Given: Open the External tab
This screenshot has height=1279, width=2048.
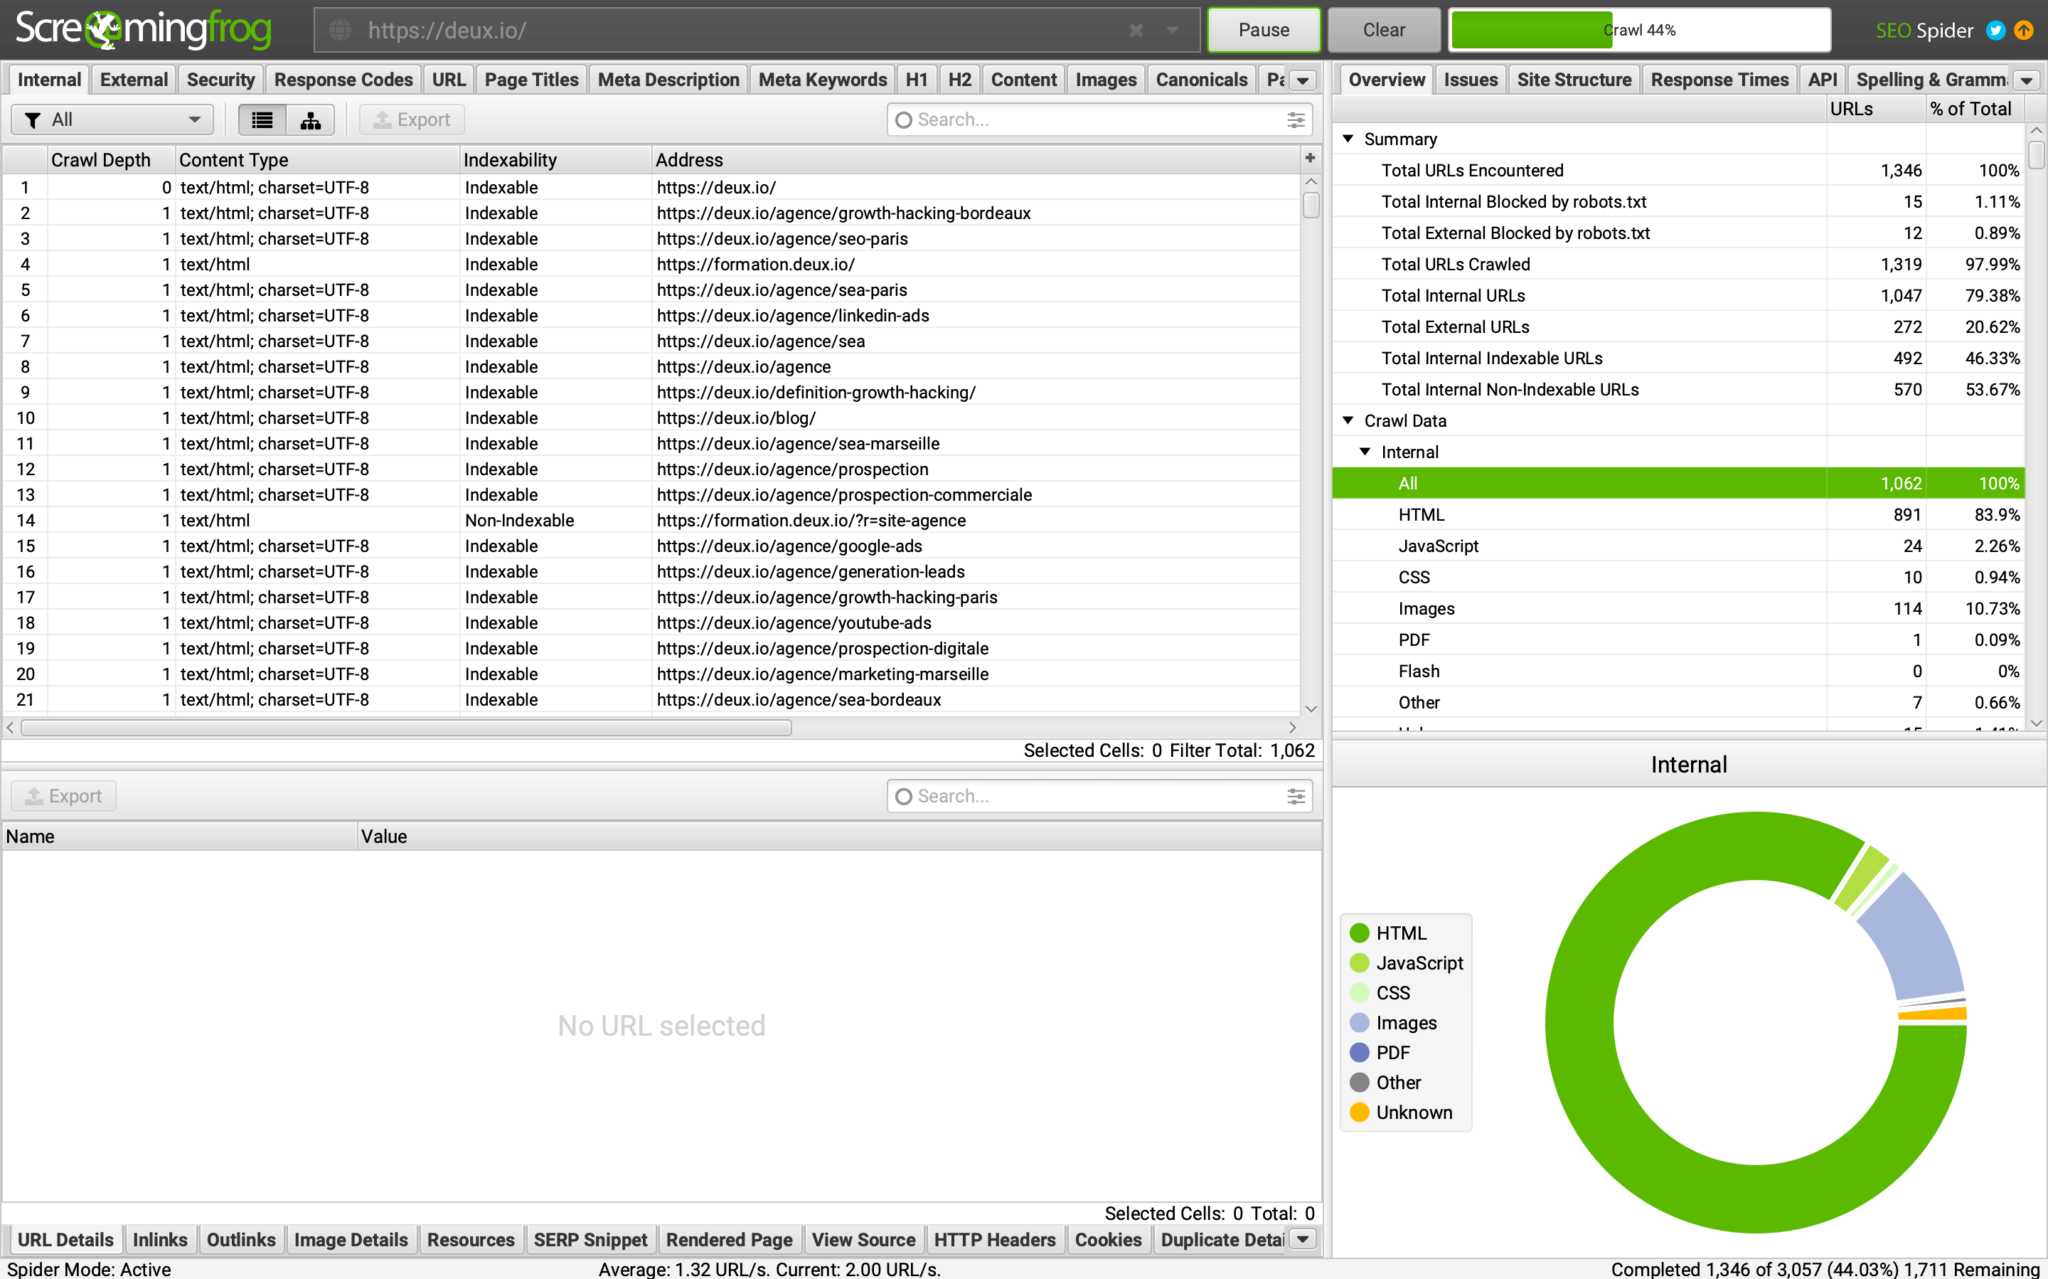Looking at the screenshot, I should coord(134,80).
